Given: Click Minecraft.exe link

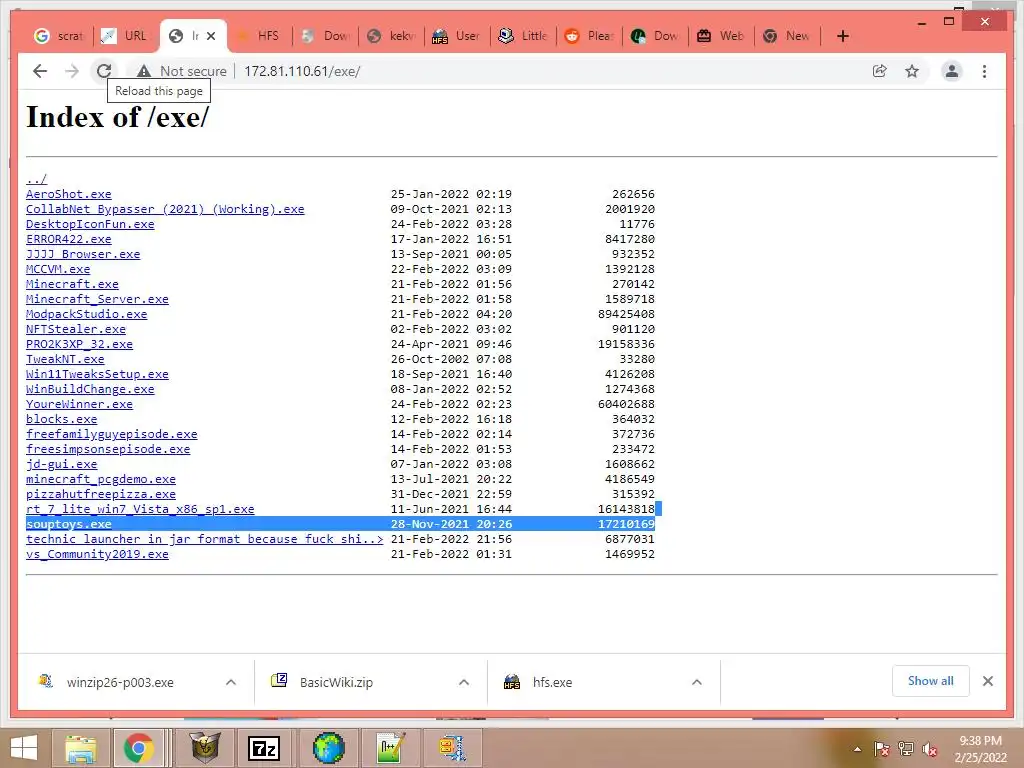Looking at the screenshot, I should [x=72, y=284].
